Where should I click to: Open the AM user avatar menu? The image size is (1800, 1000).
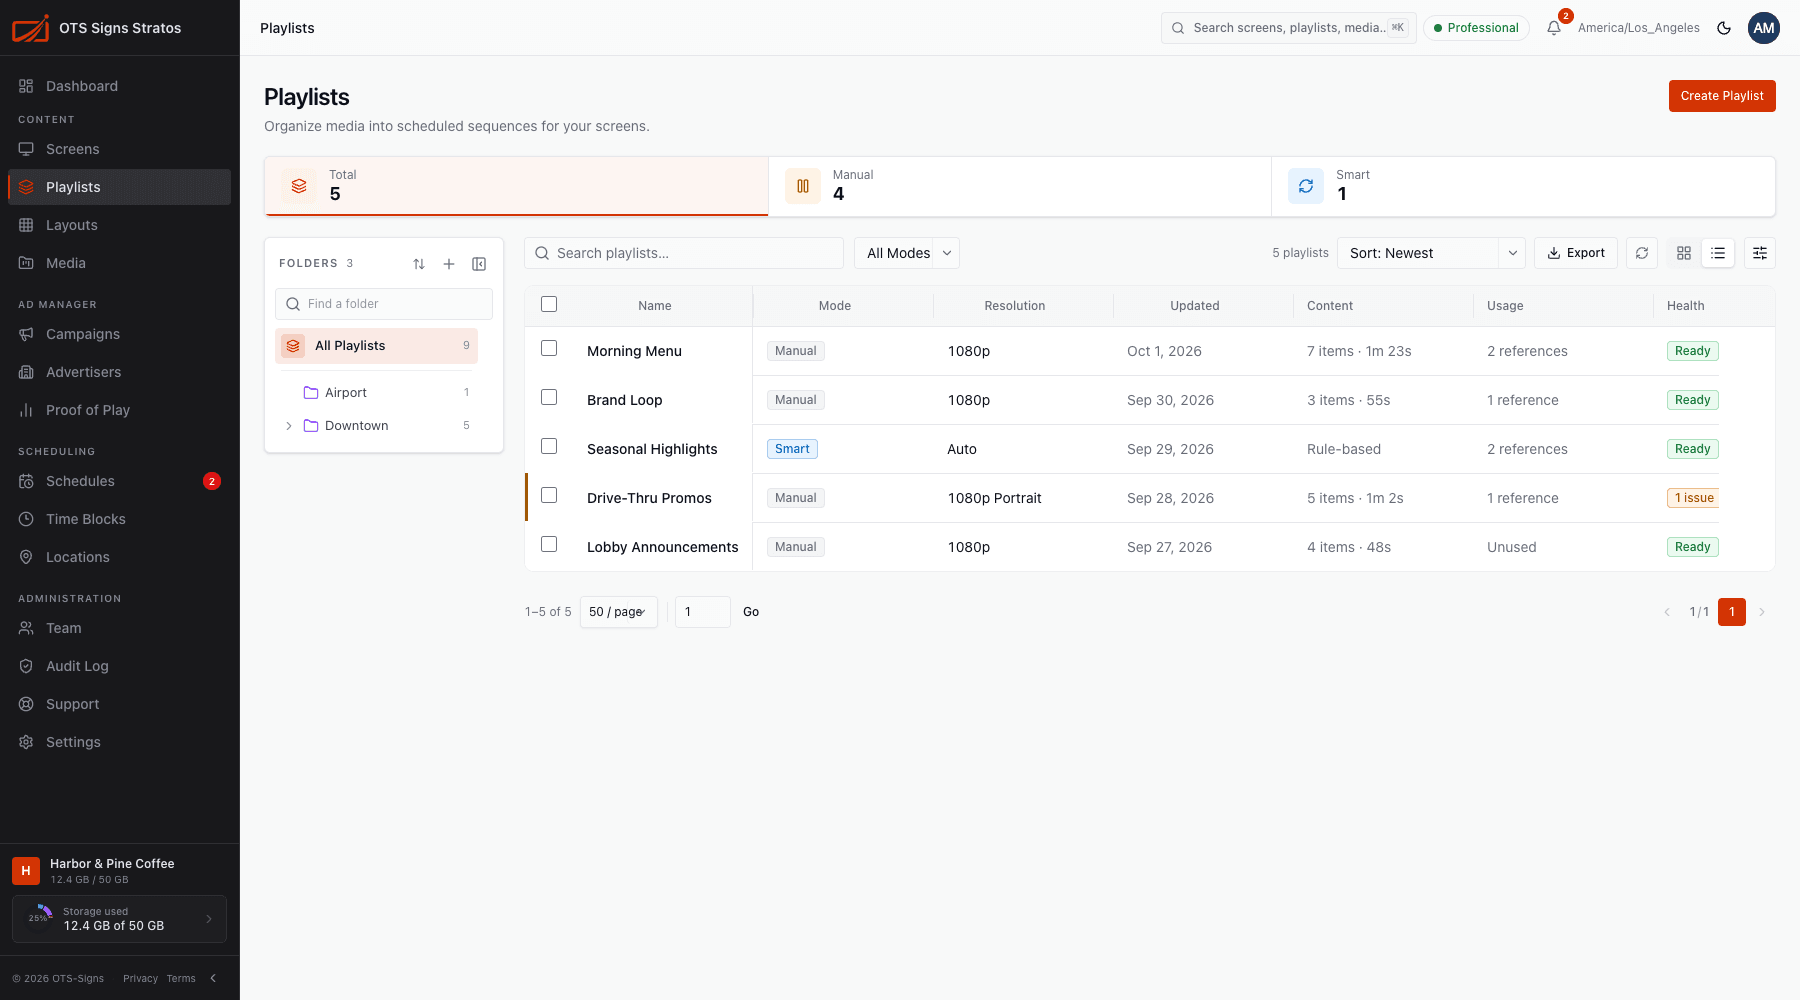point(1764,28)
